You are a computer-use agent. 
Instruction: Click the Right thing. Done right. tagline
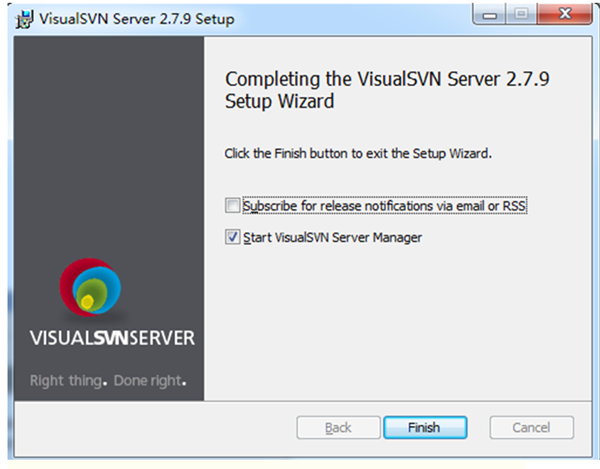click(x=108, y=381)
